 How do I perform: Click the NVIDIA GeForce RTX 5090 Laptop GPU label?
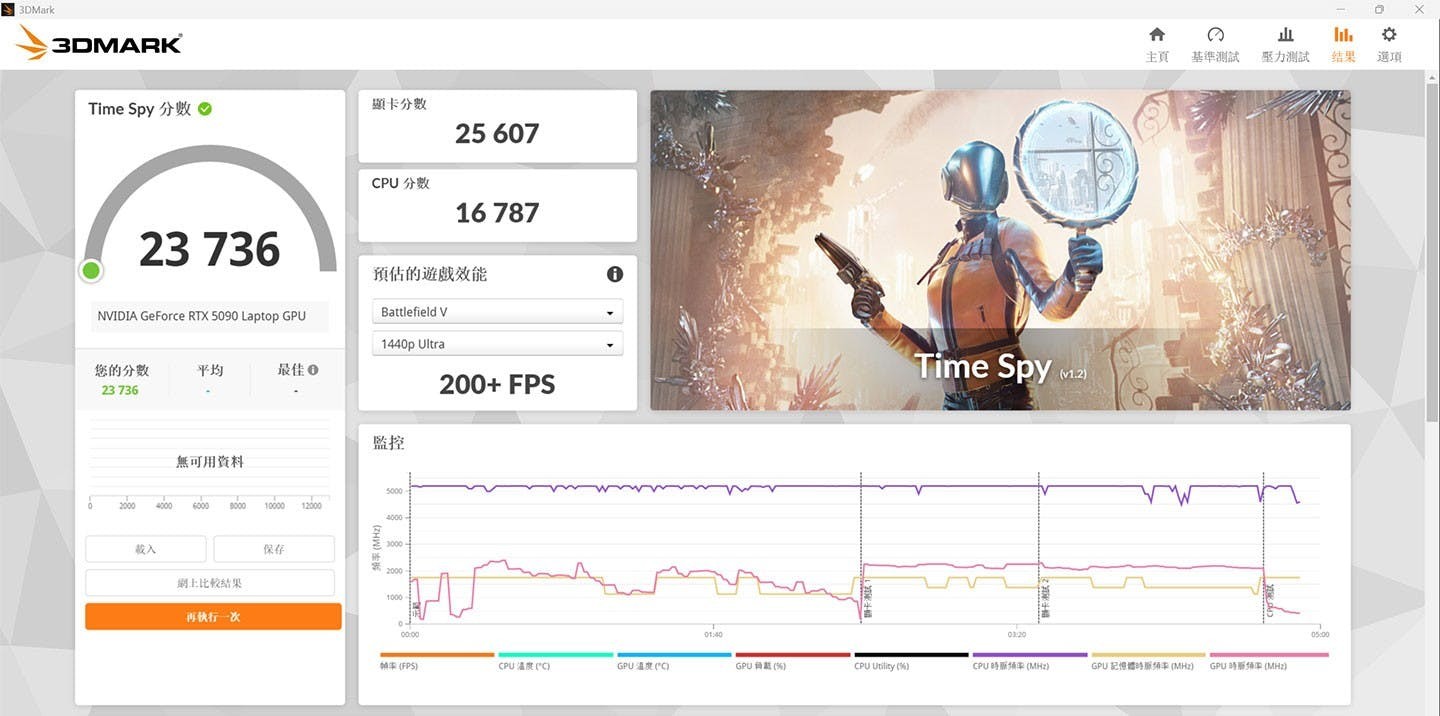coord(202,316)
